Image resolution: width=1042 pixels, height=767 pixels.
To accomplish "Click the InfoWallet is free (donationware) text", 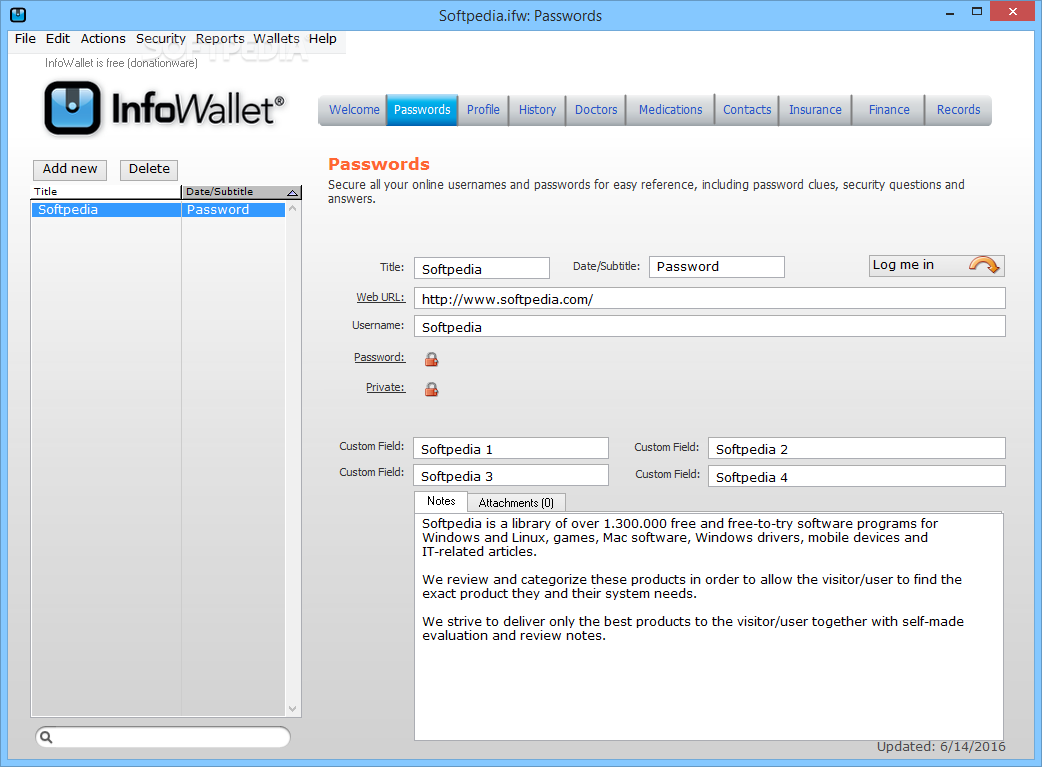I will pos(121,63).
